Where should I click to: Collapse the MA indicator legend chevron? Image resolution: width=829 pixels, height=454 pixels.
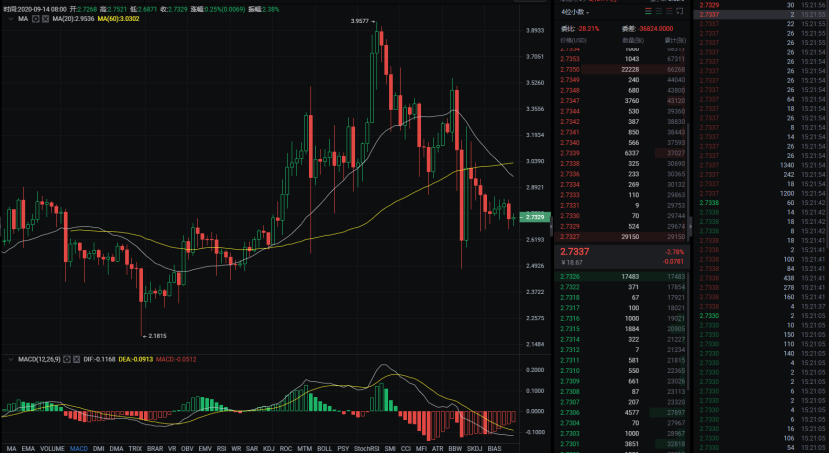11,18
